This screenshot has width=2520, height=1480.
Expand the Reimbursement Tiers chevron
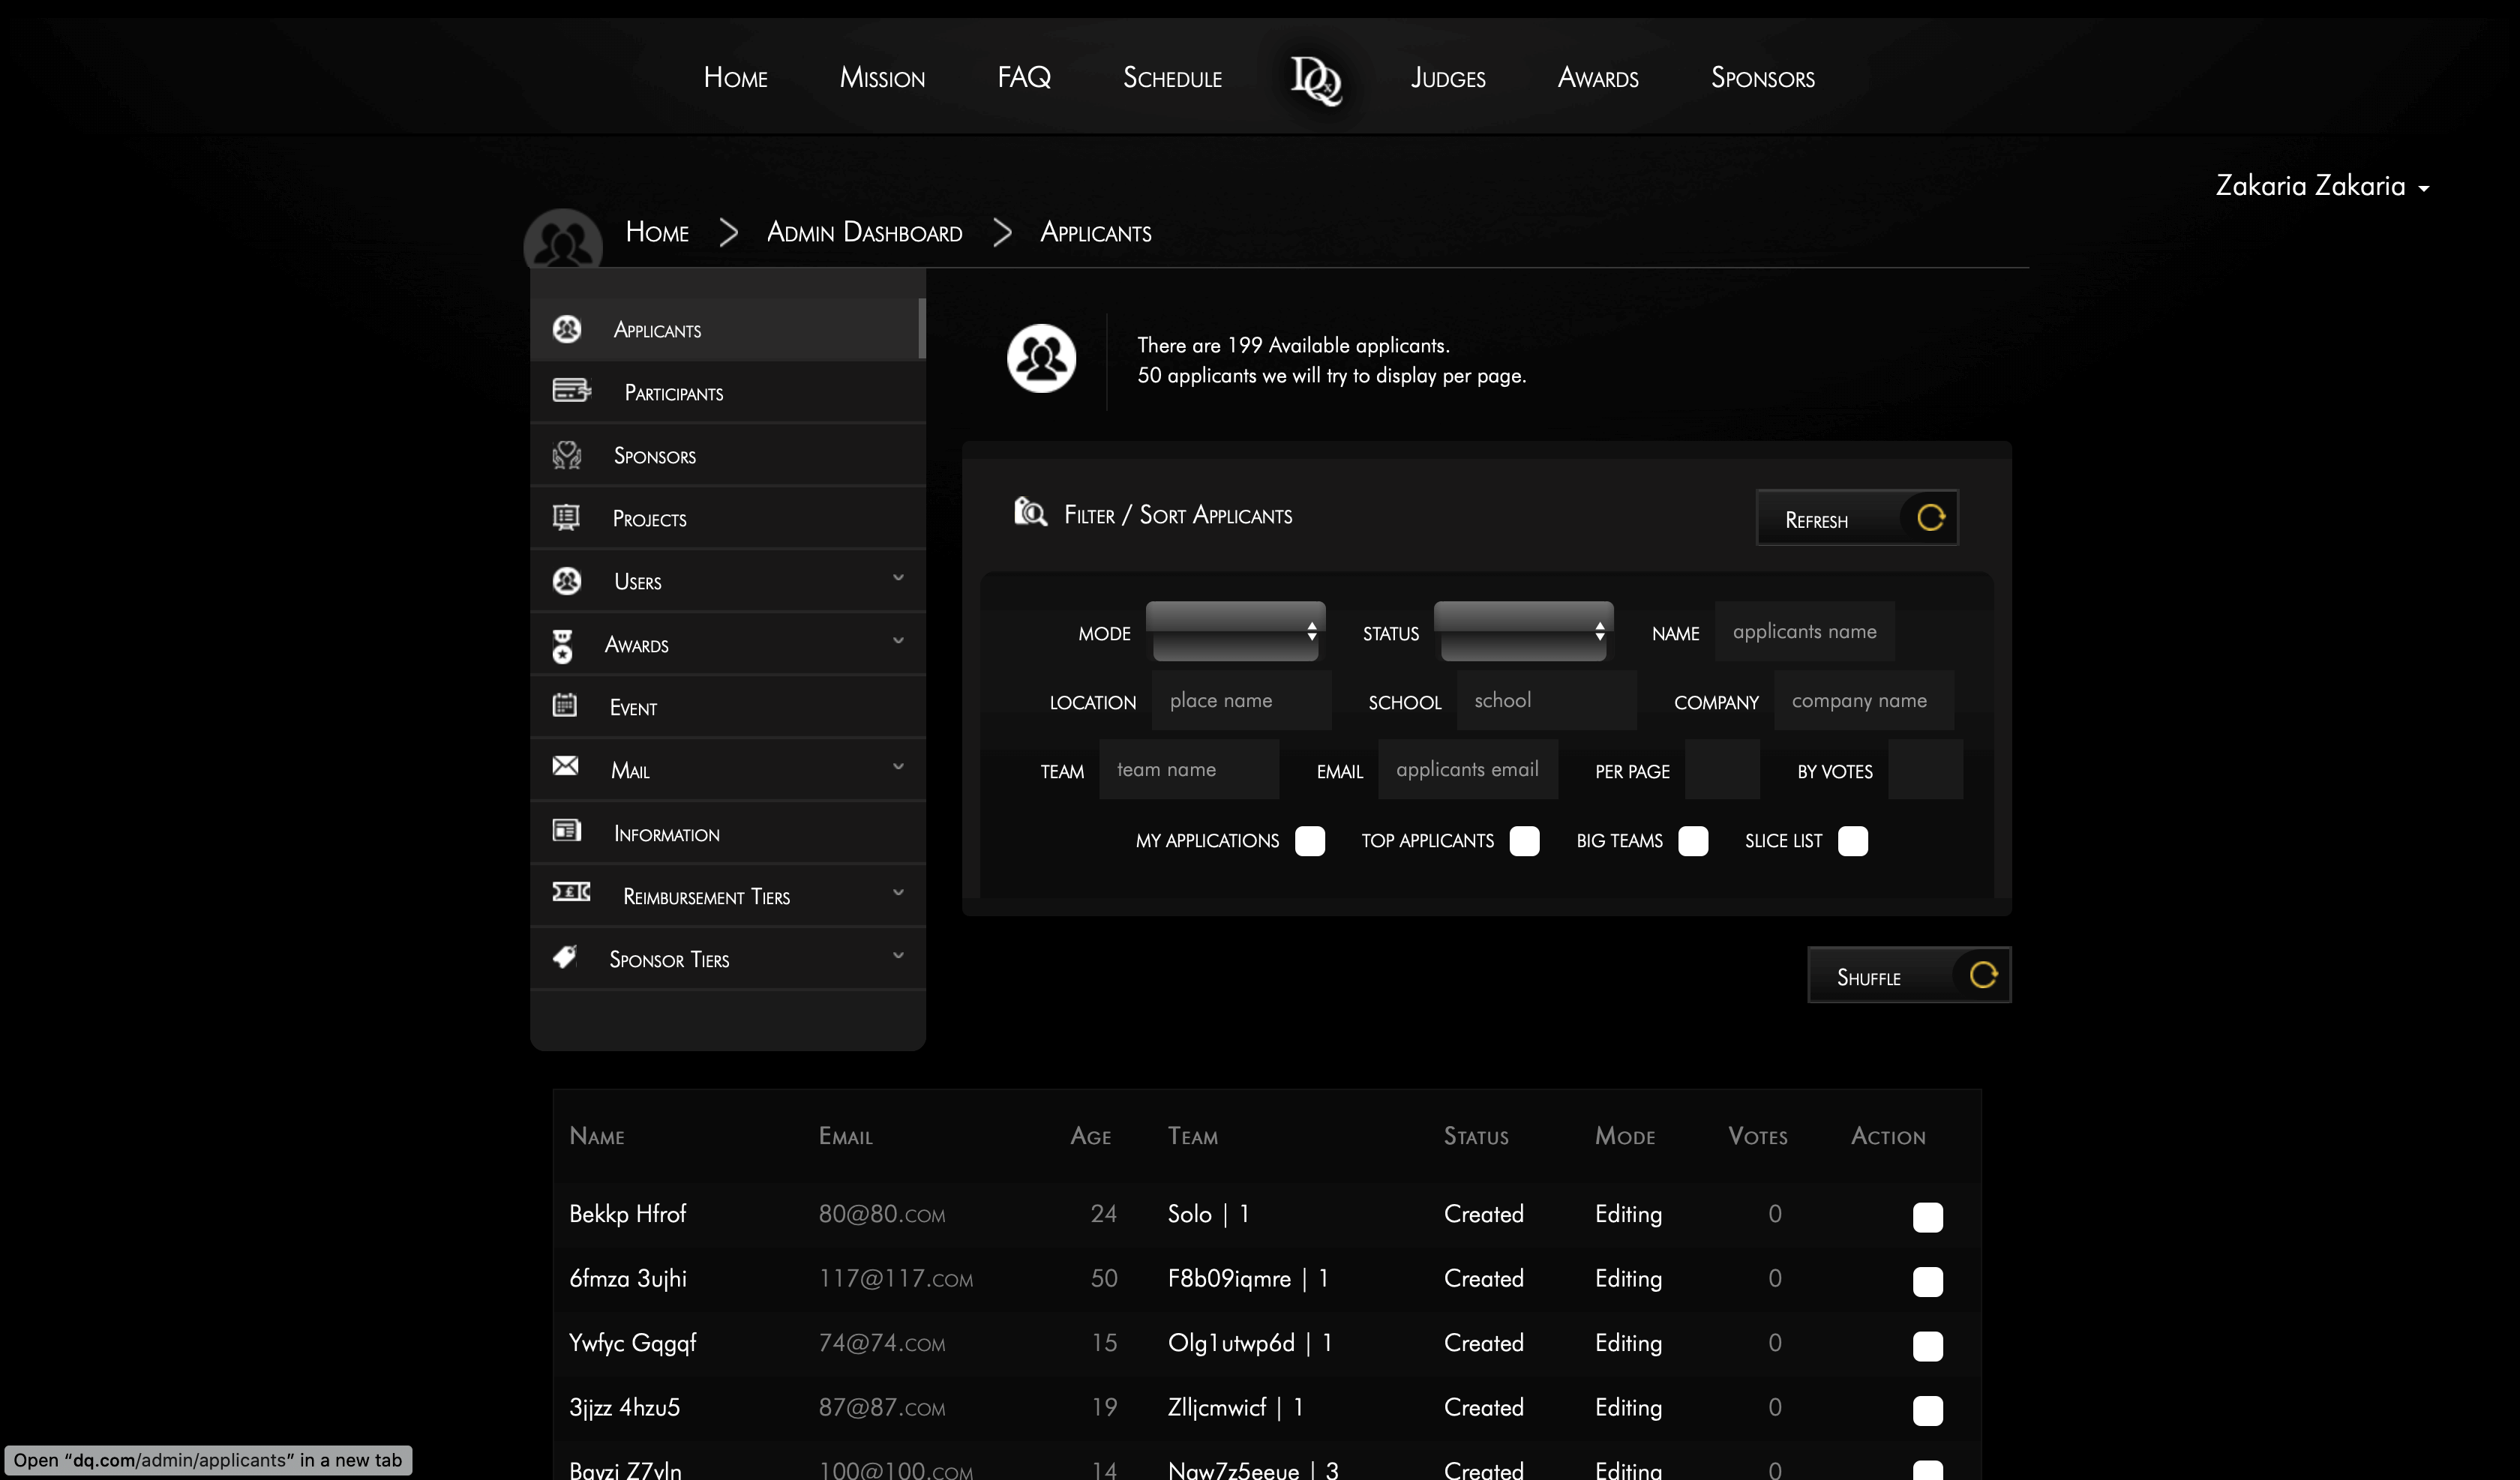point(898,893)
